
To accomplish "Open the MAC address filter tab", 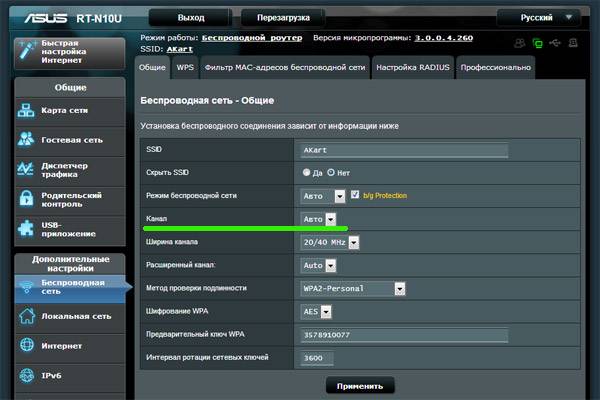I will click(x=285, y=67).
